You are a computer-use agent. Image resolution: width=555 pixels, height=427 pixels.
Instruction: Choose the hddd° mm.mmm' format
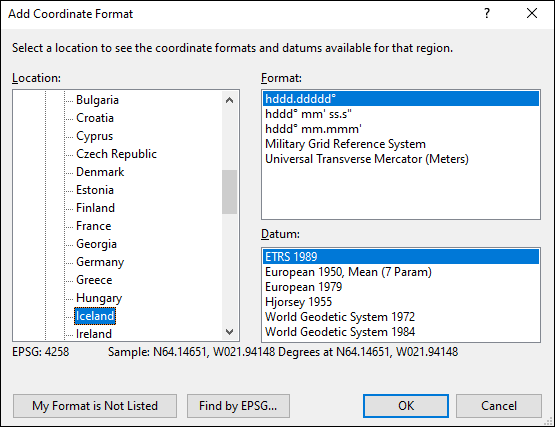(x=401, y=129)
